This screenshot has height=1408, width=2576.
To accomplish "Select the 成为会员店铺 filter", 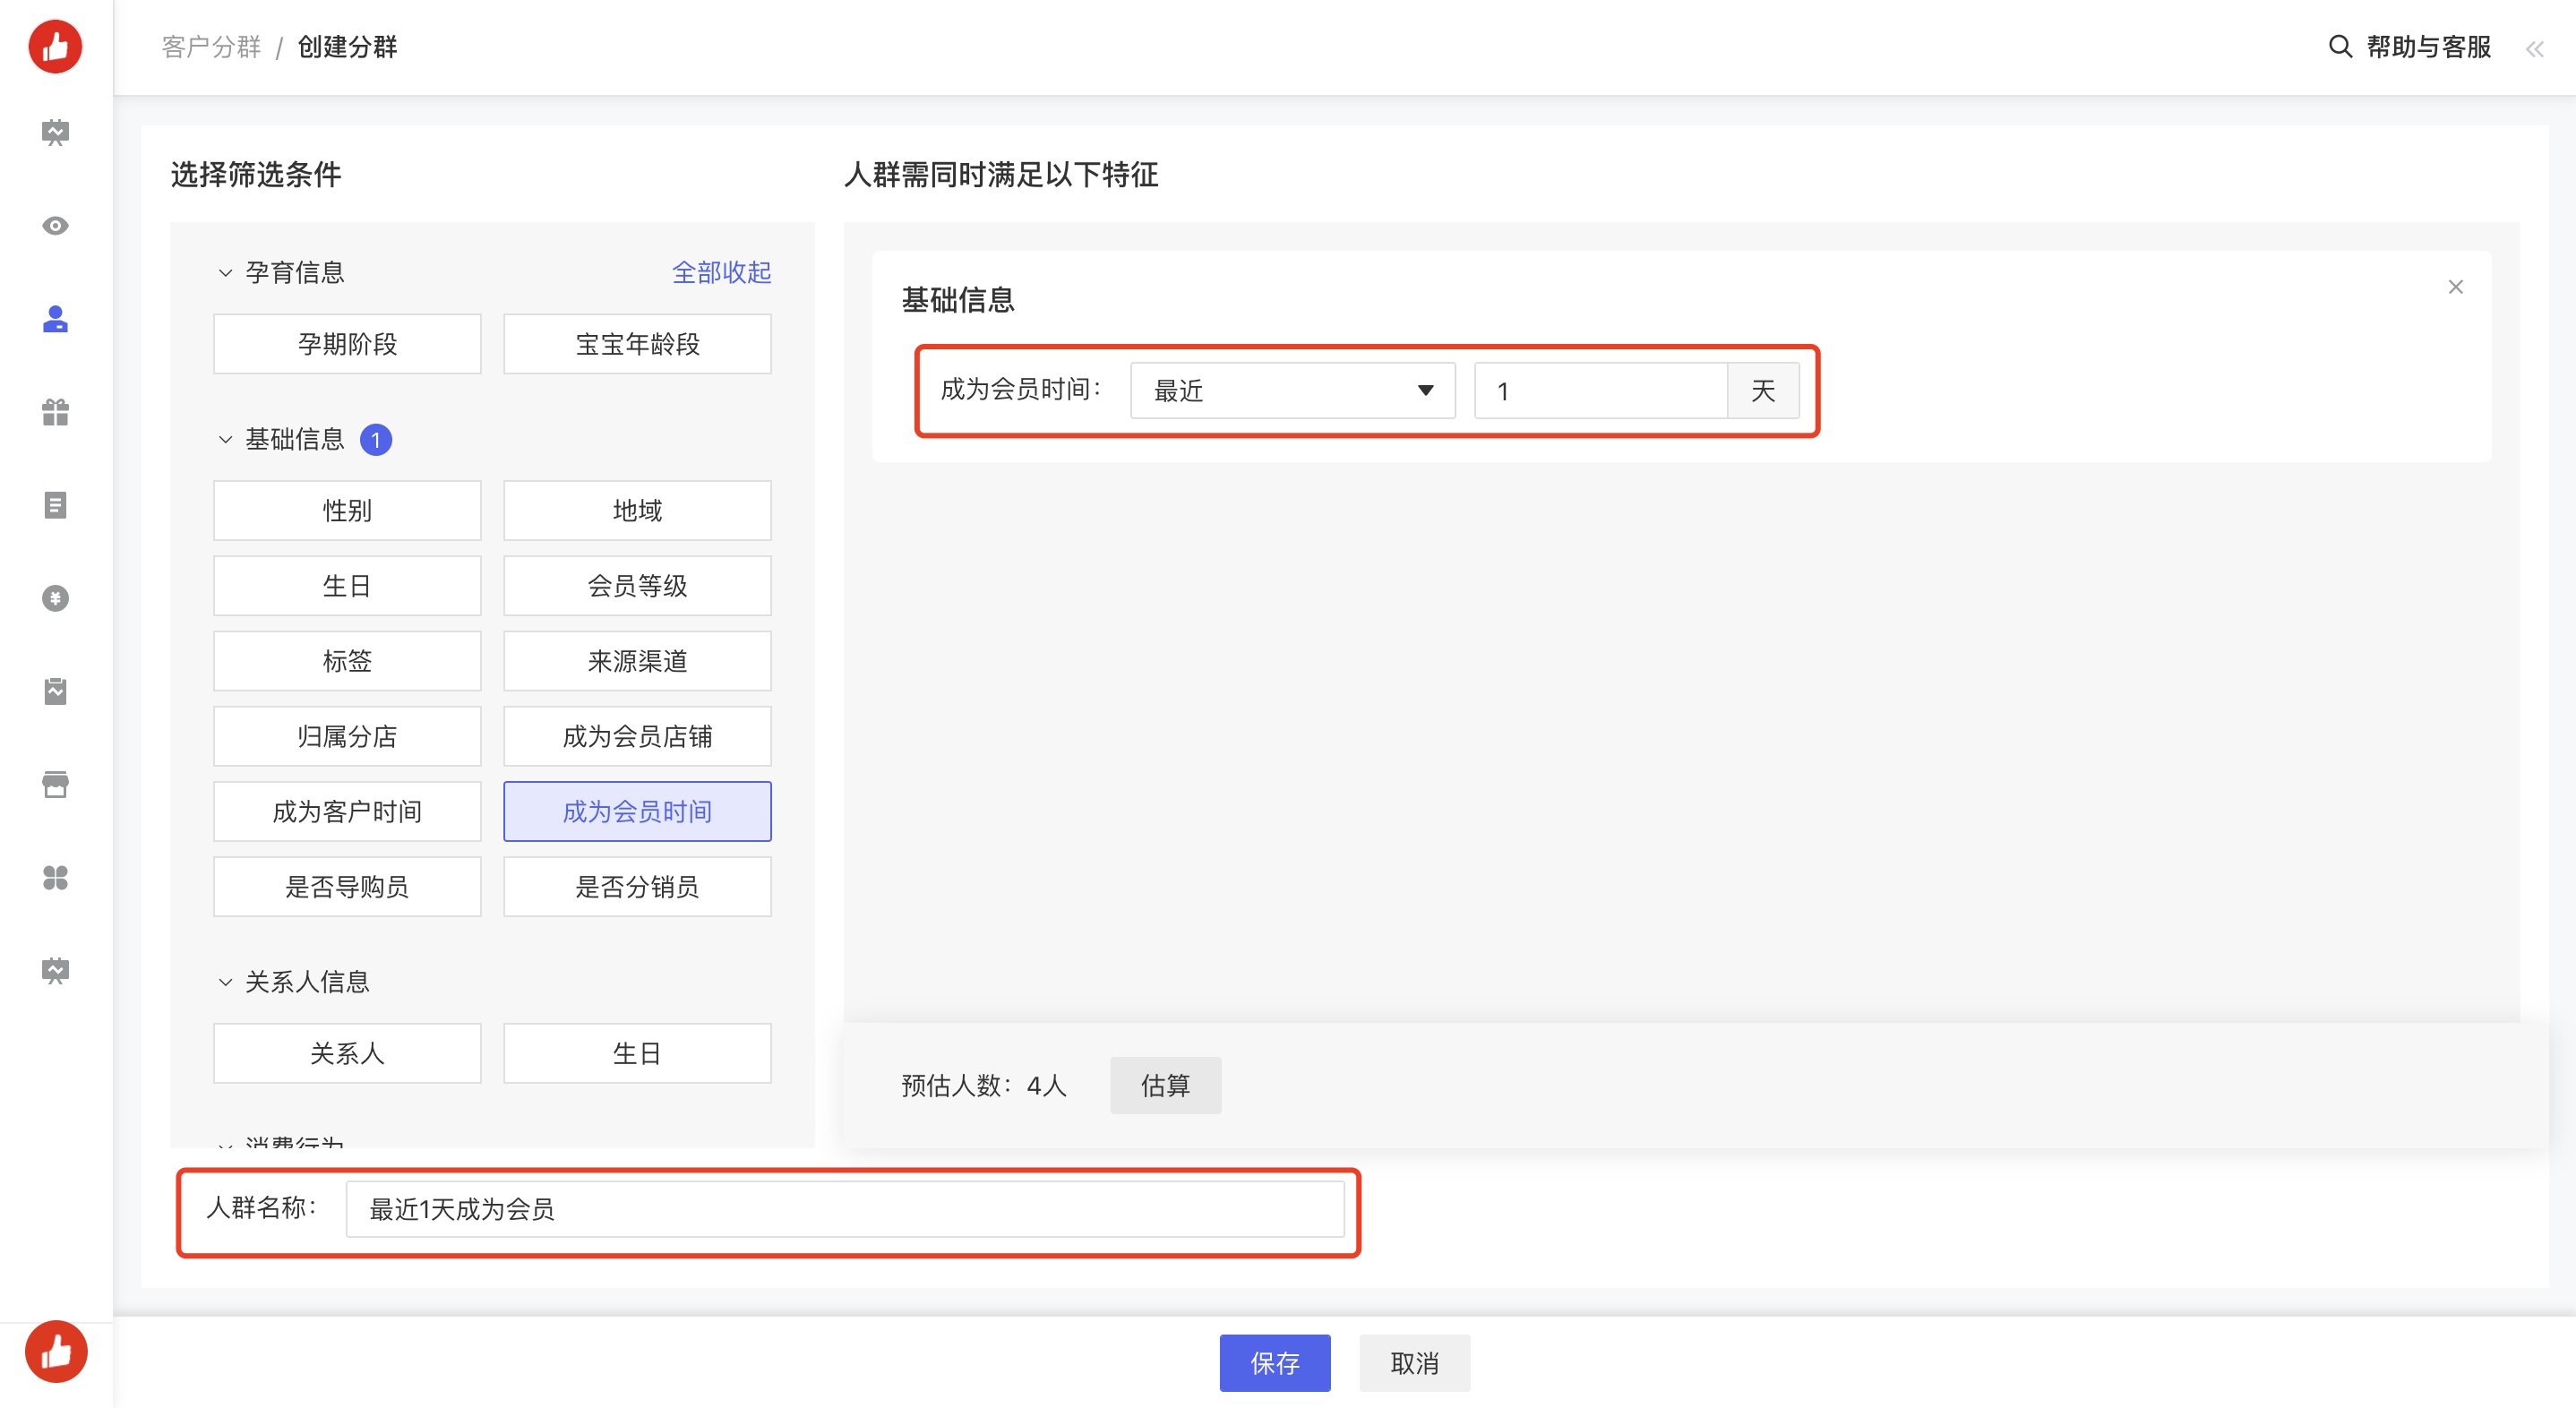I will pos(637,736).
